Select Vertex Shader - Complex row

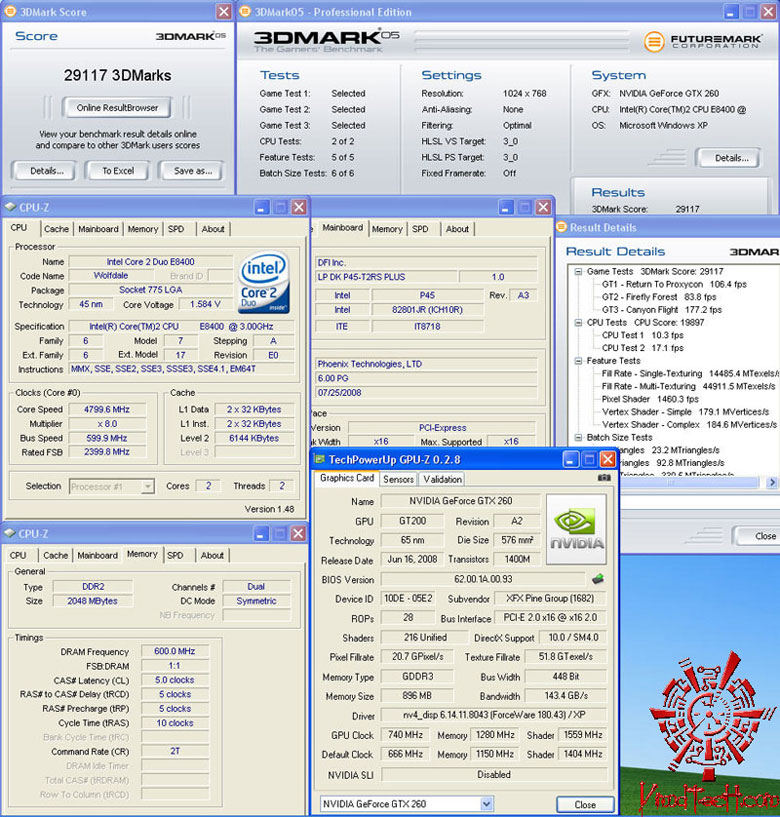click(x=689, y=425)
